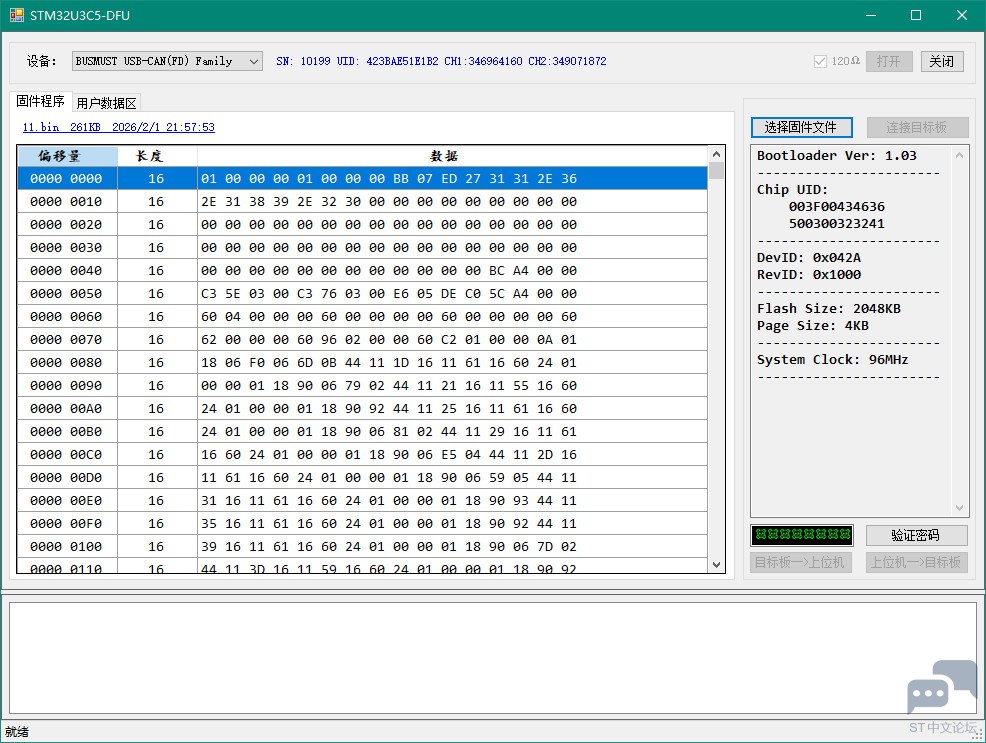Click the masked password input field

[802, 536]
